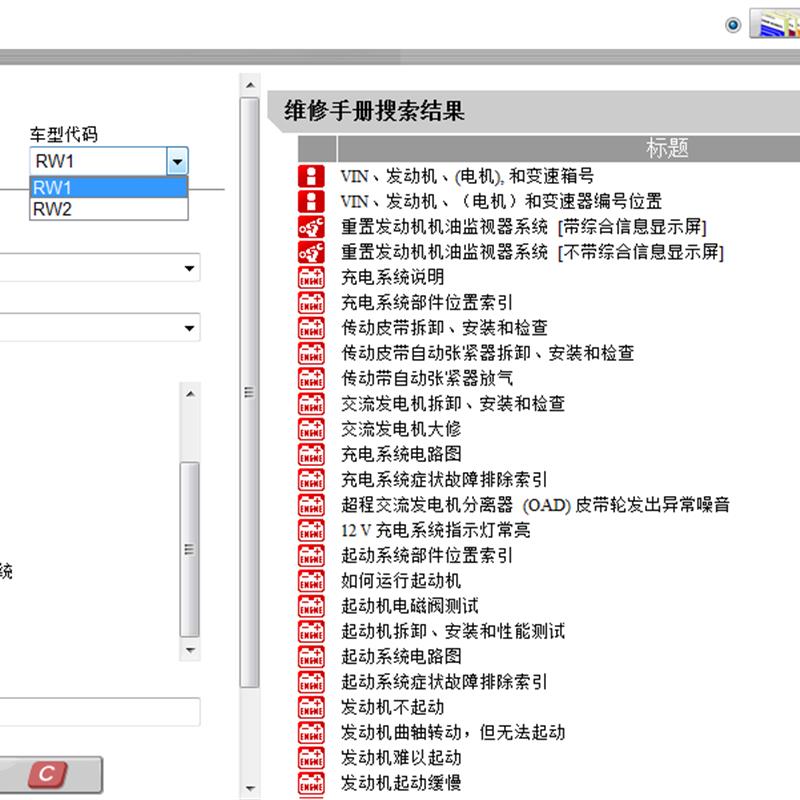This screenshot has width=800, height=800.
Task: Click engine icon beside 发动机曲轴转动，但无法起动
Action: (311, 733)
